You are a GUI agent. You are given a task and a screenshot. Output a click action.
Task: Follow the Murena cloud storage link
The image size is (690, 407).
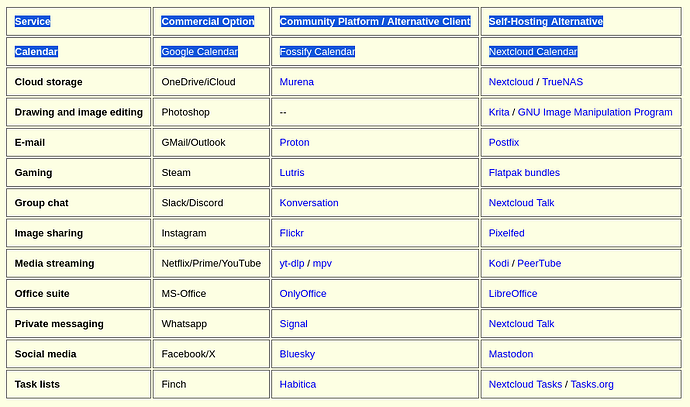coord(297,82)
